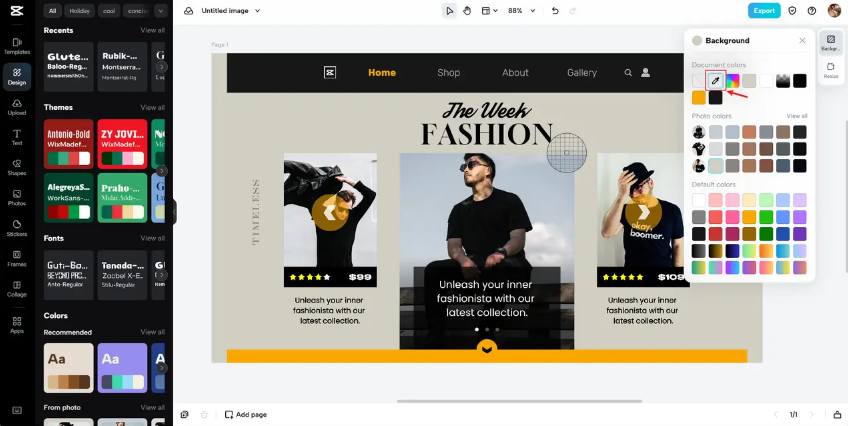The width and height of the screenshot is (848, 426).
Task: Select the Design sidebar tab
Action: (17, 77)
